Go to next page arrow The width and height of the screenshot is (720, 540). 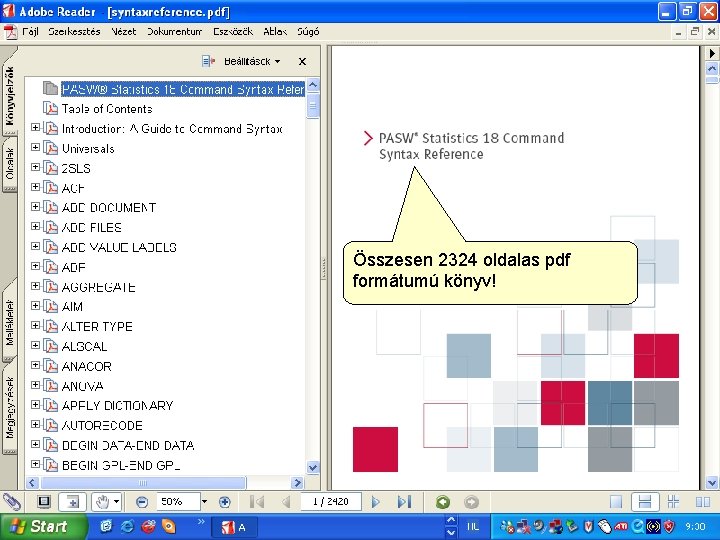coord(375,502)
